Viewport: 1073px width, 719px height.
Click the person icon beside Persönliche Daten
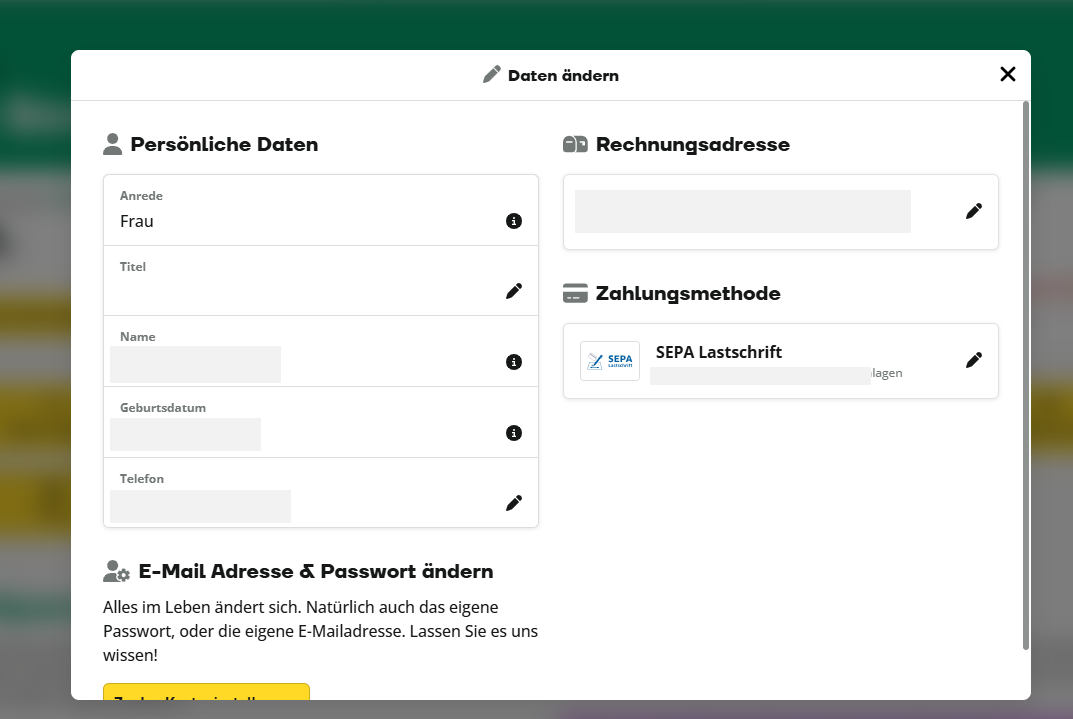coord(112,144)
